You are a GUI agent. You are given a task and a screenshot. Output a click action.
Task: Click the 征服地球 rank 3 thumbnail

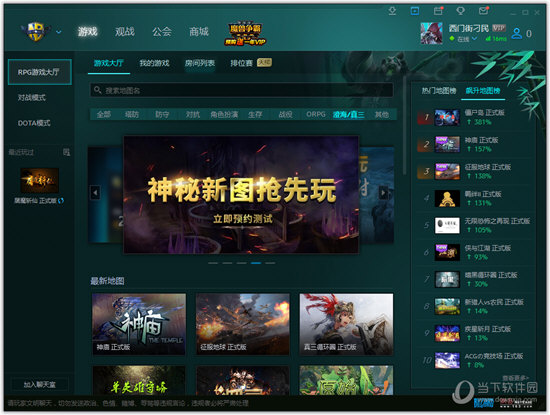pos(447,172)
